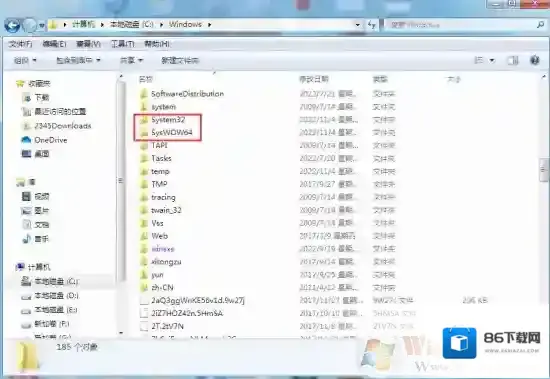This screenshot has height=379, width=550.
Task: Select 桌面 in navigation pane
Action: coord(42,154)
